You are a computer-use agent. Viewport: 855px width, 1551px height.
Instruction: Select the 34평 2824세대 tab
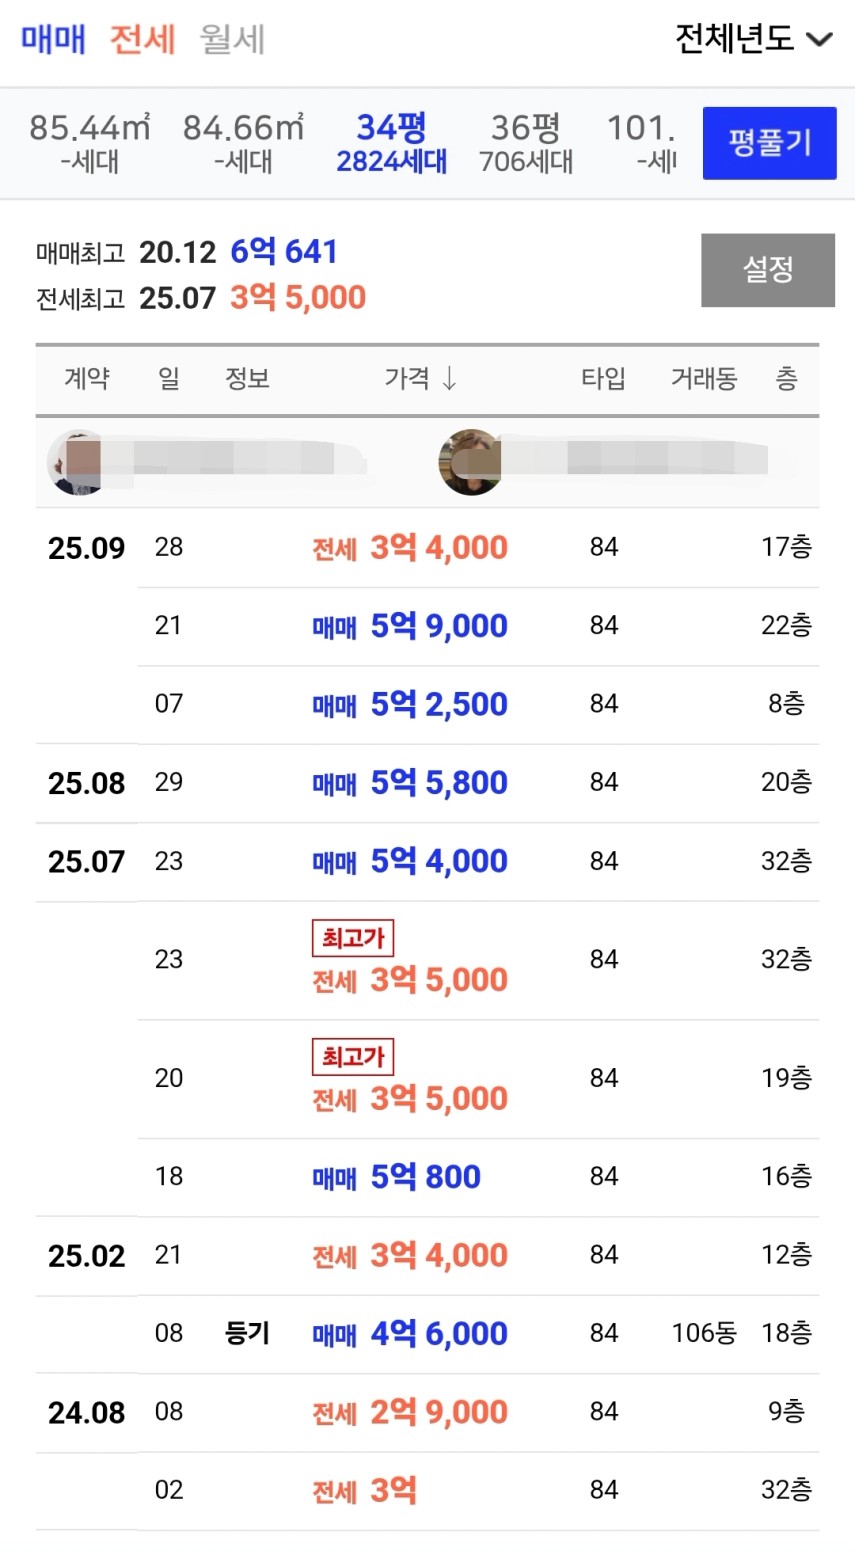click(391, 143)
